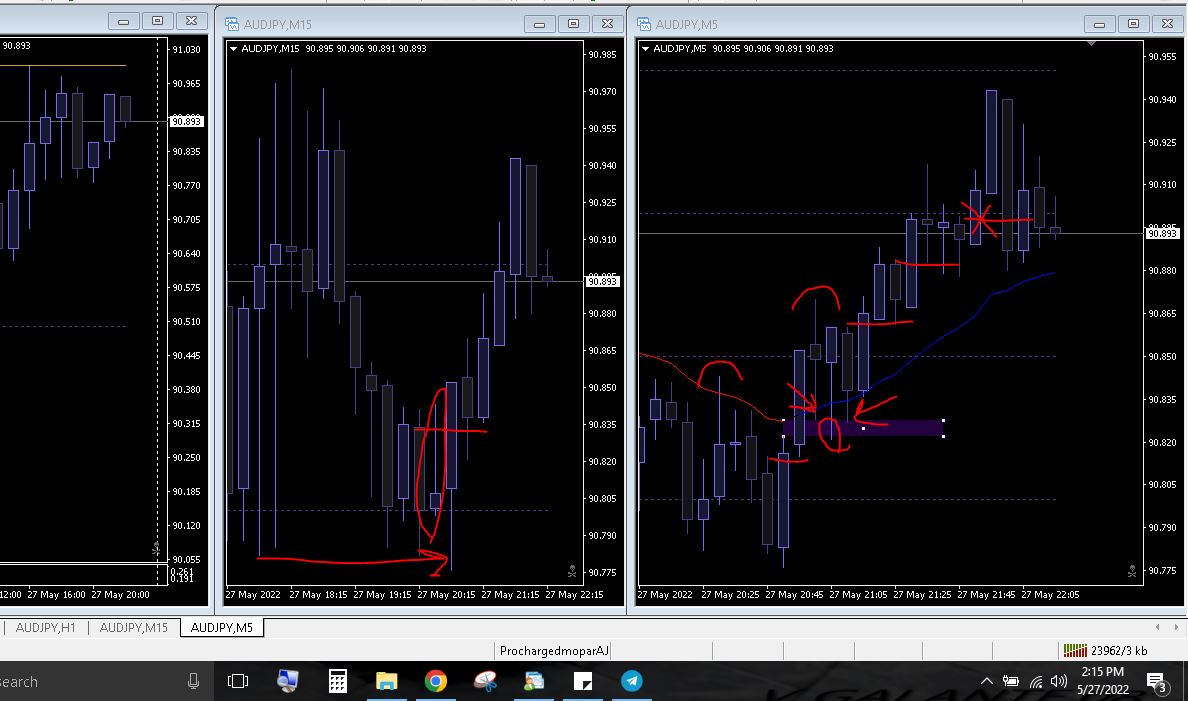This screenshot has width=1188, height=701.
Task: Switch to the AUDJPY,H1 chart tab
Action: [45, 627]
